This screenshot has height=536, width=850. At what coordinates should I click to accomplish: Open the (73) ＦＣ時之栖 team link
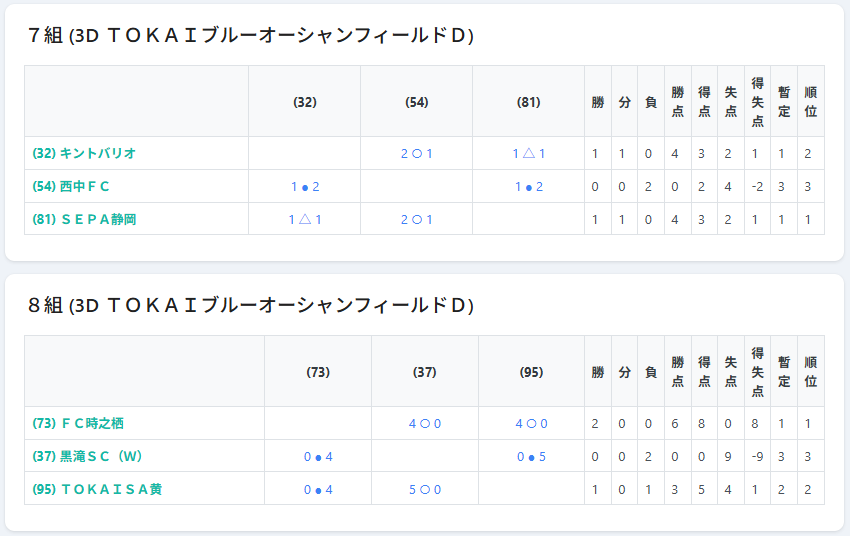78,423
